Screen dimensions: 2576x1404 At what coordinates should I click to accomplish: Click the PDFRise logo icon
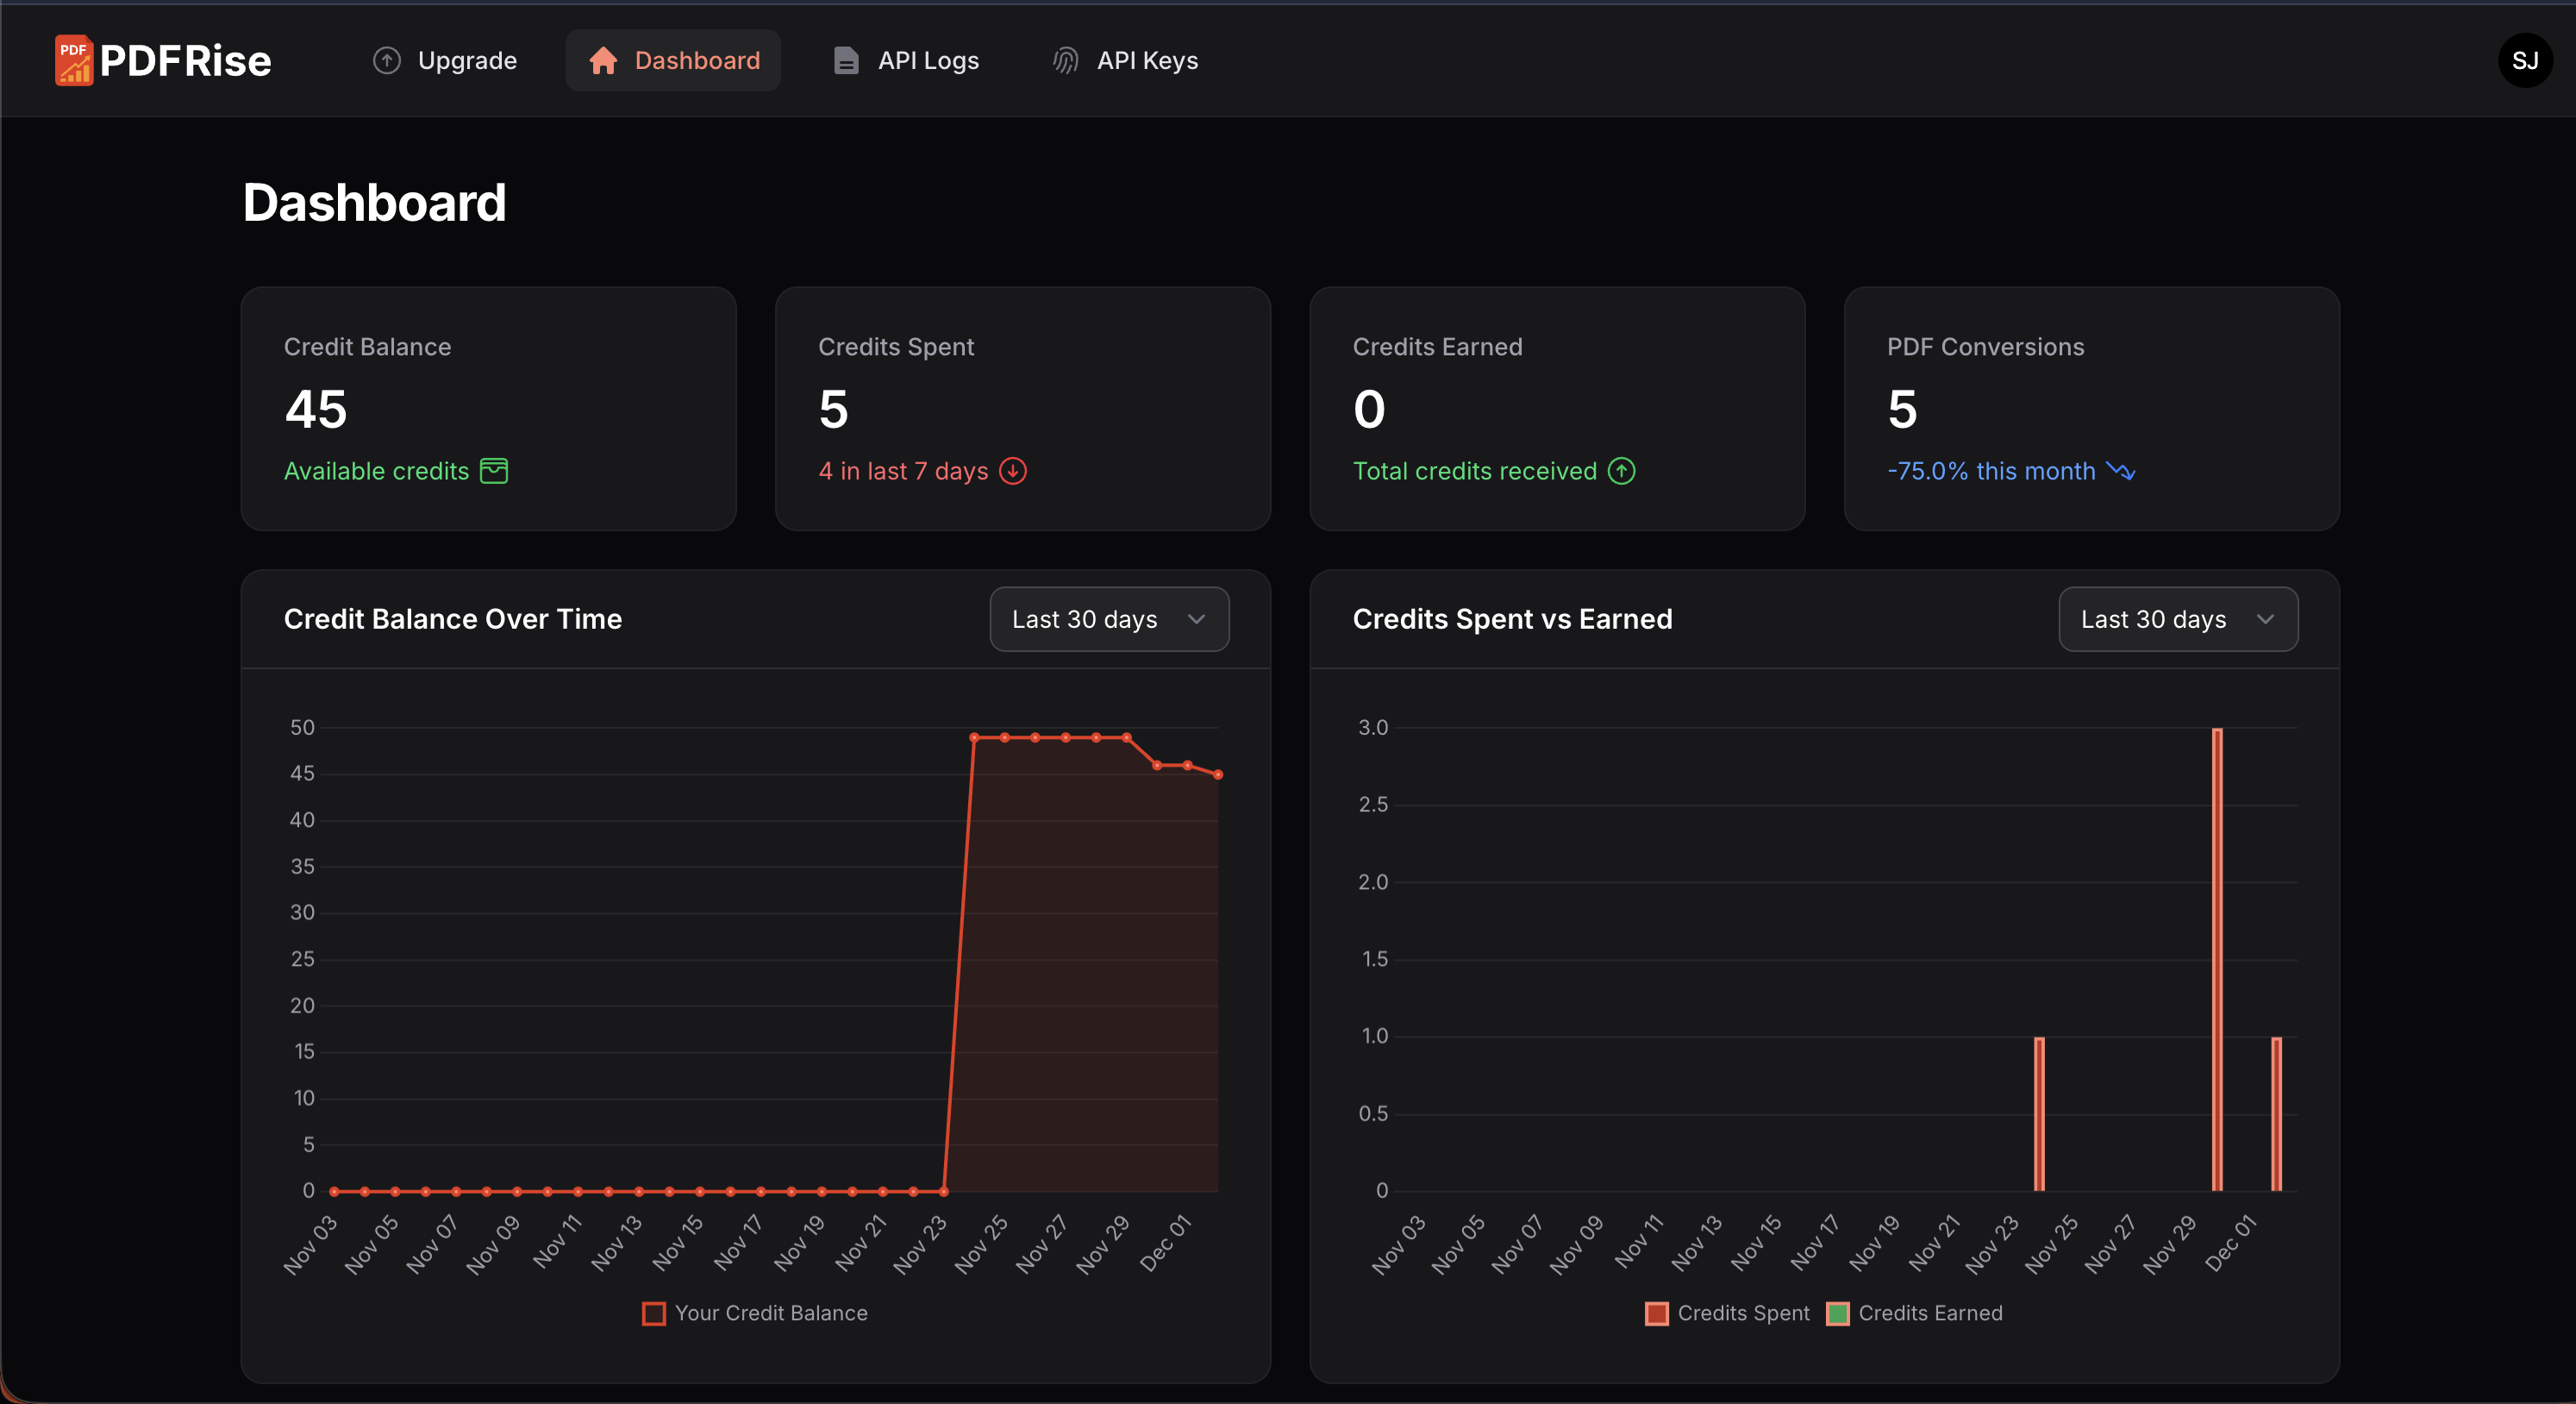[x=74, y=60]
